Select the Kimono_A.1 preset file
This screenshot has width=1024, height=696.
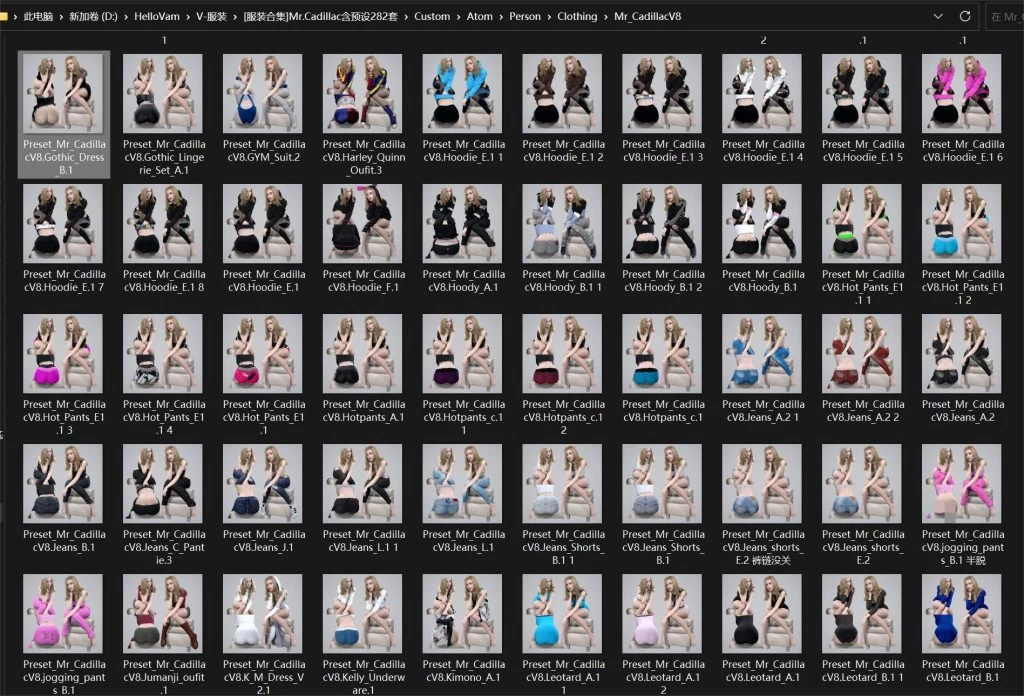(x=462, y=613)
